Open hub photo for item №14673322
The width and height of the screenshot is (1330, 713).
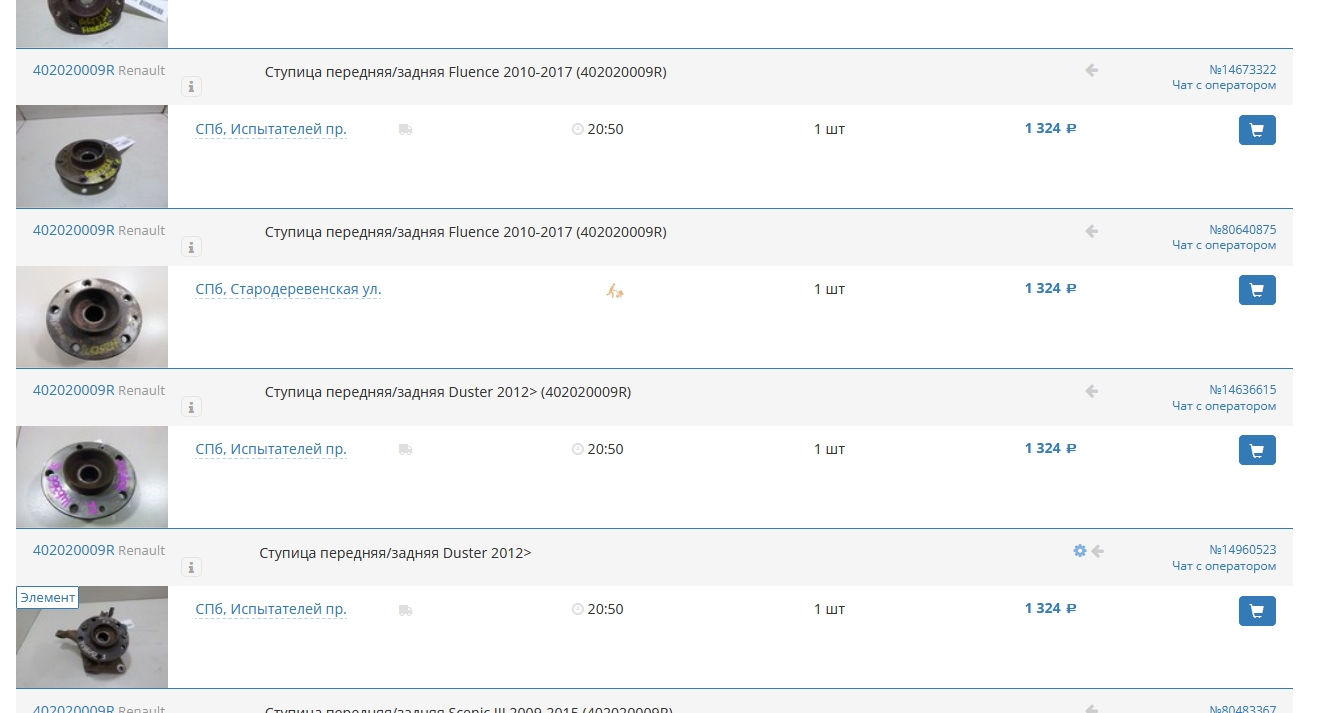point(92,156)
